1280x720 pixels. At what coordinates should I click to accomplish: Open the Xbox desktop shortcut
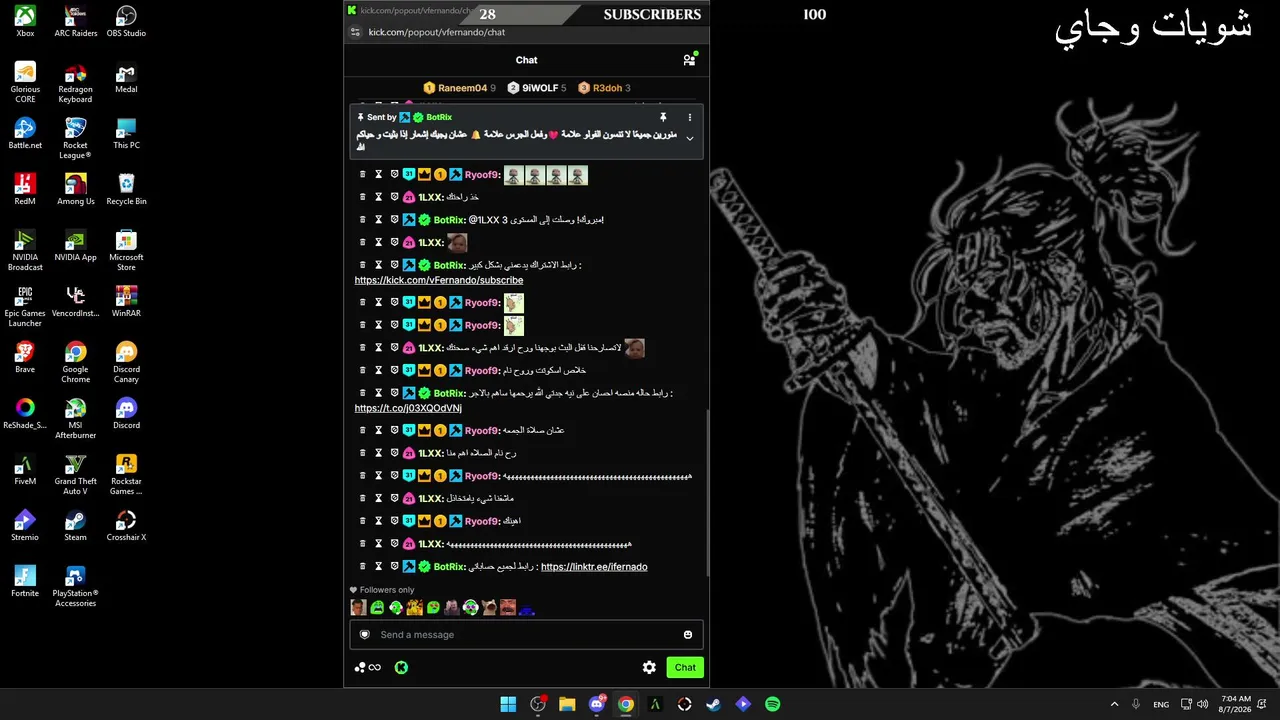pyautogui.click(x=25, y=22)
